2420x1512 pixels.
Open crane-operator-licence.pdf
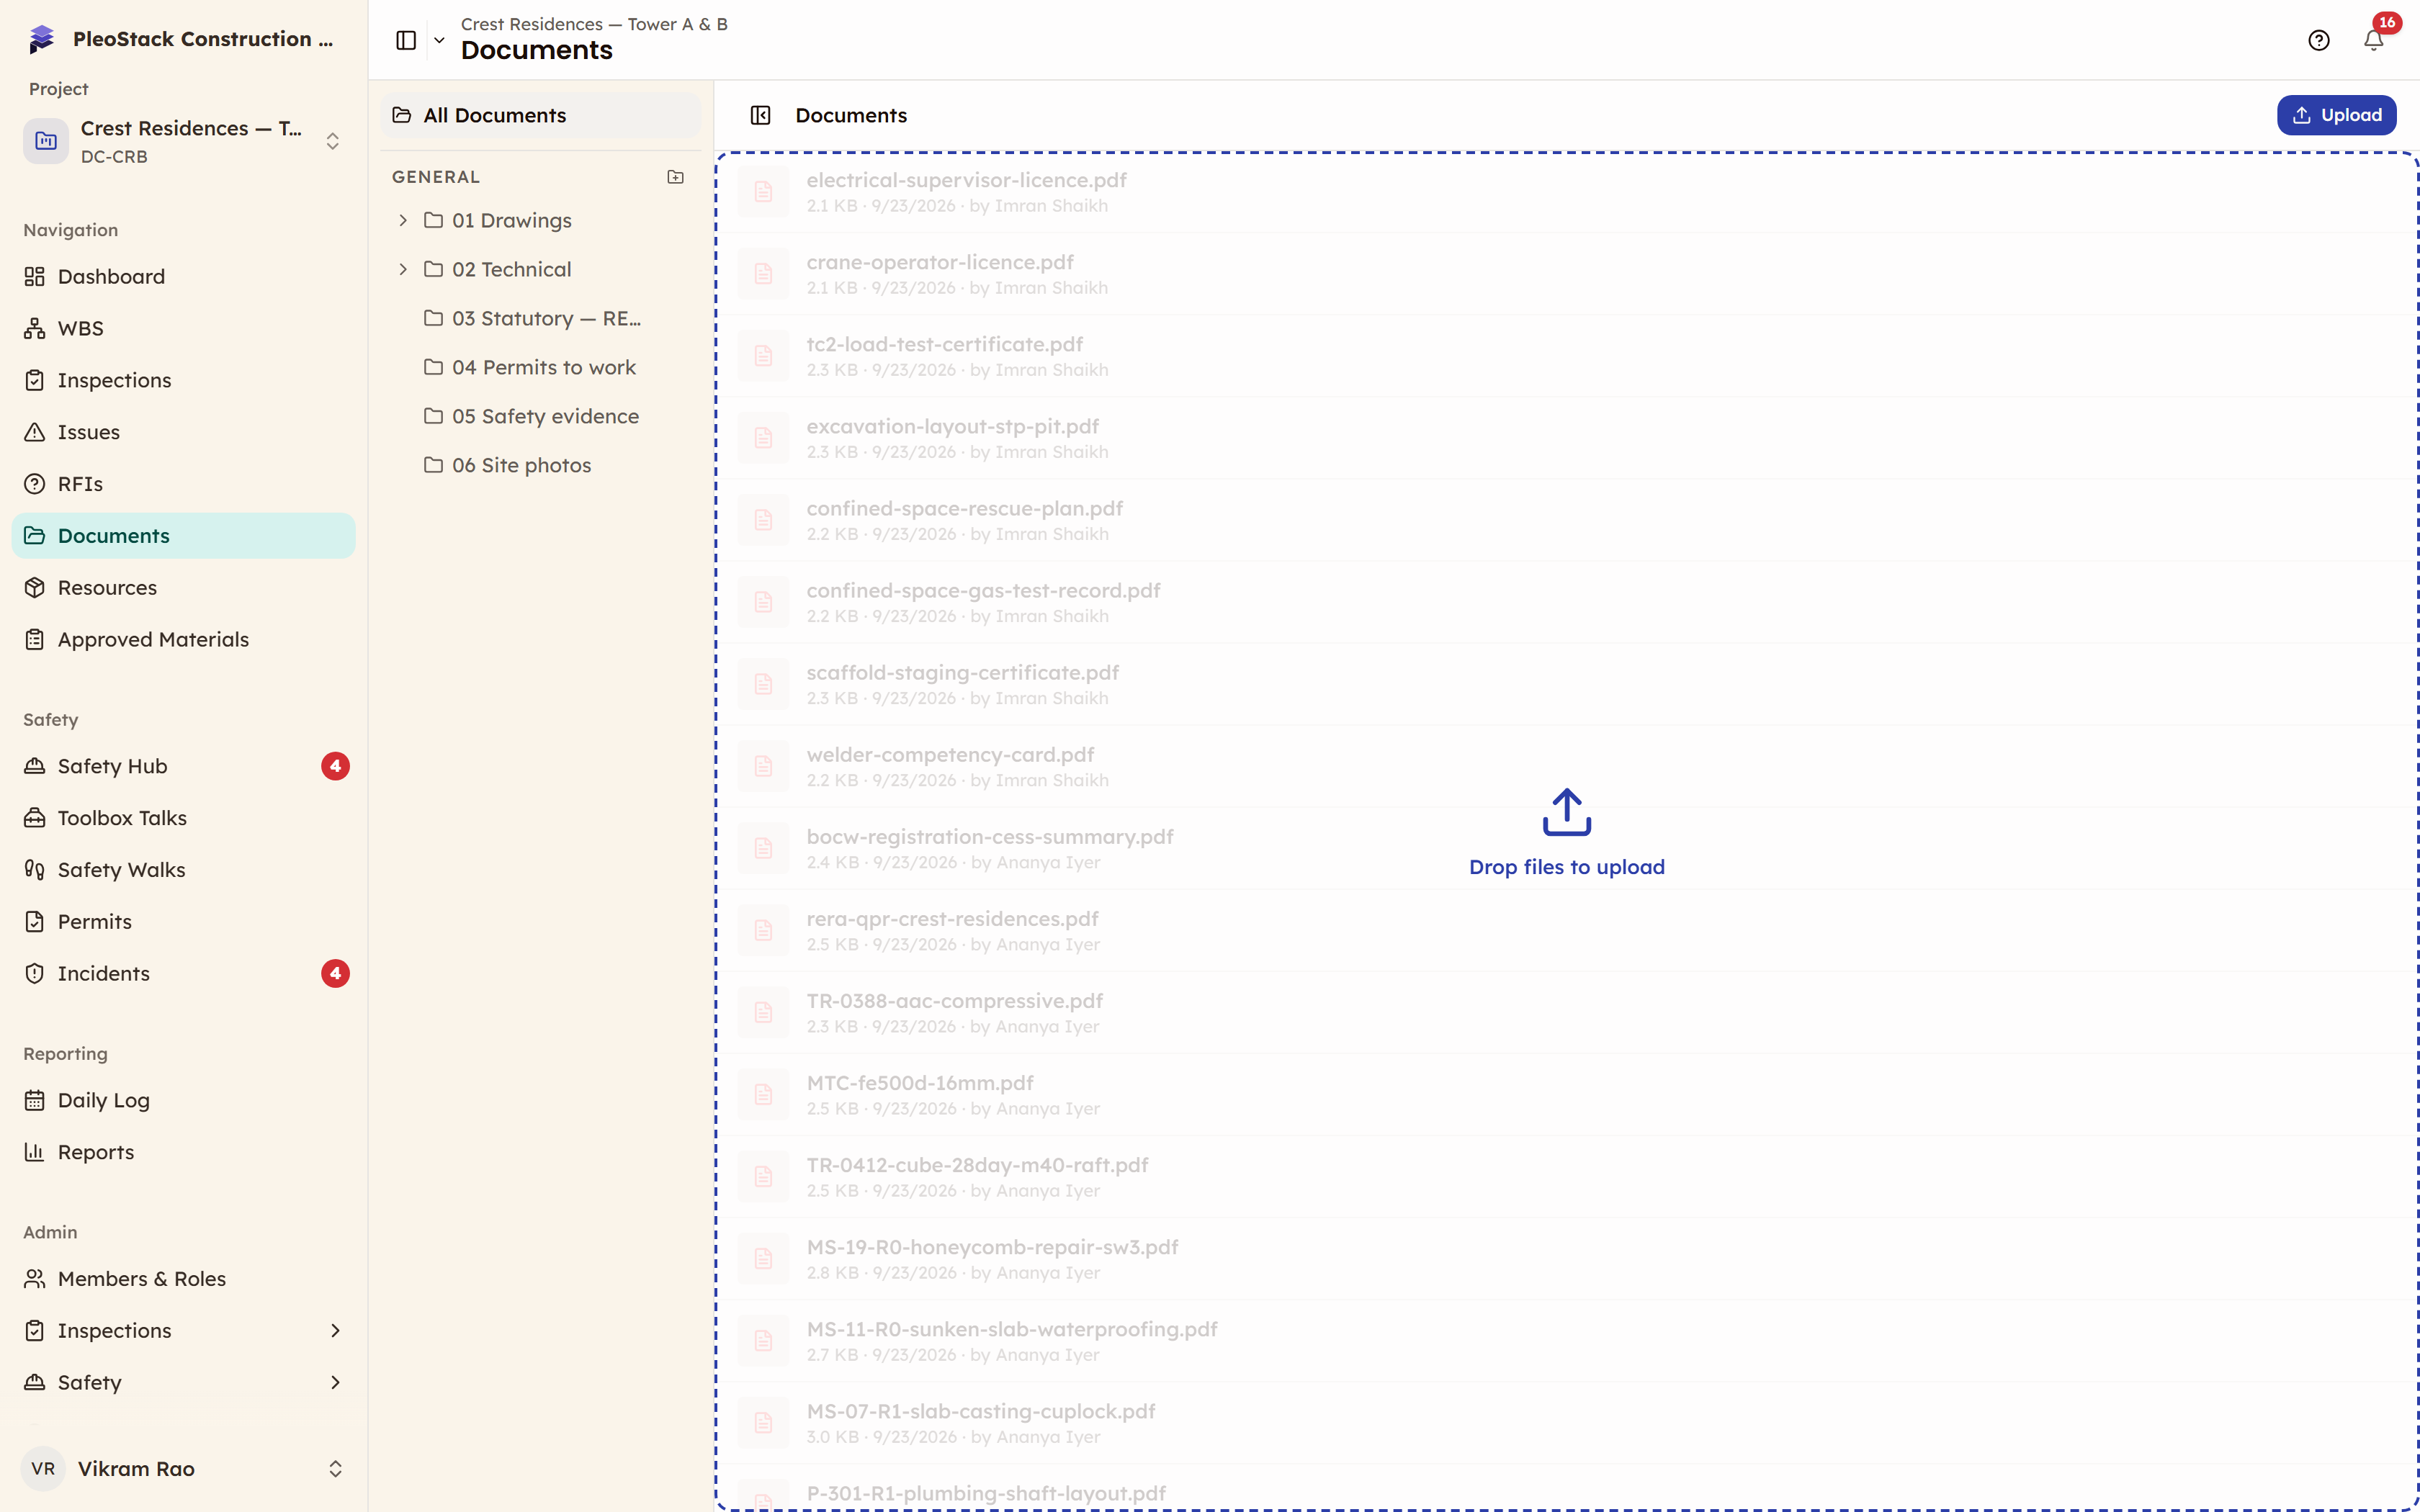(1568, 274)
